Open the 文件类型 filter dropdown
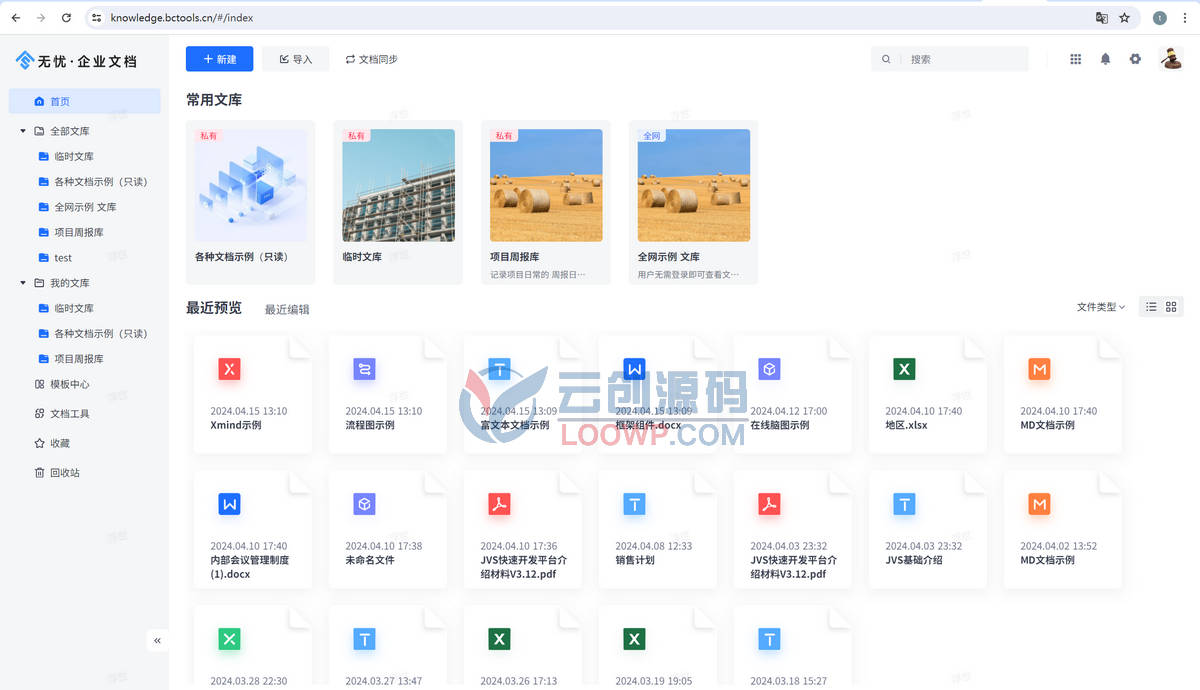This screenshot has width=1200, height=690. pyautogui.click(x=1101, y=307)
